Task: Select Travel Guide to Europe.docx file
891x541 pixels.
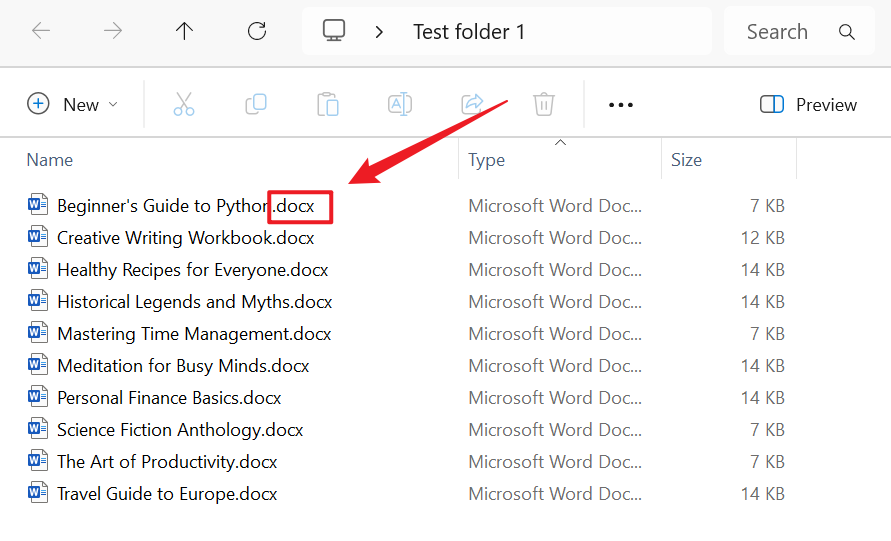Action: pyautogui.click(x=167, y=494)
